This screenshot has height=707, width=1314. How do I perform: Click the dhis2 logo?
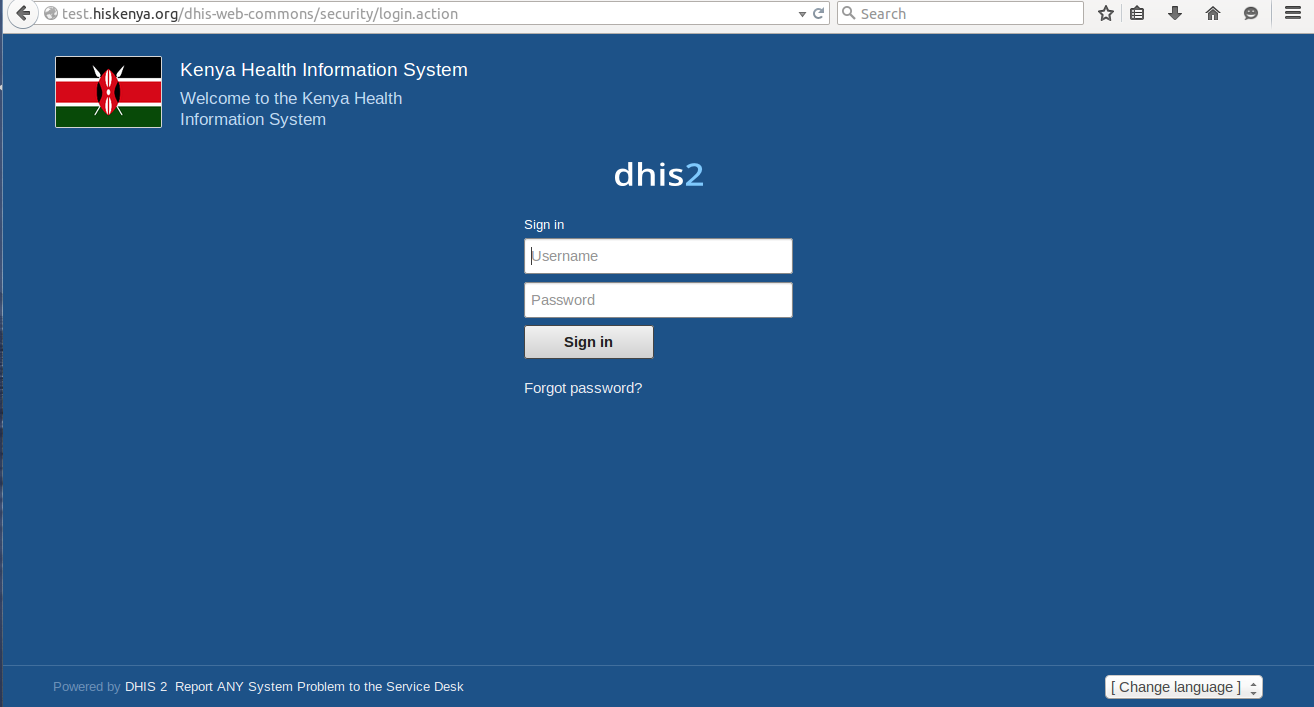pos(659,175)
